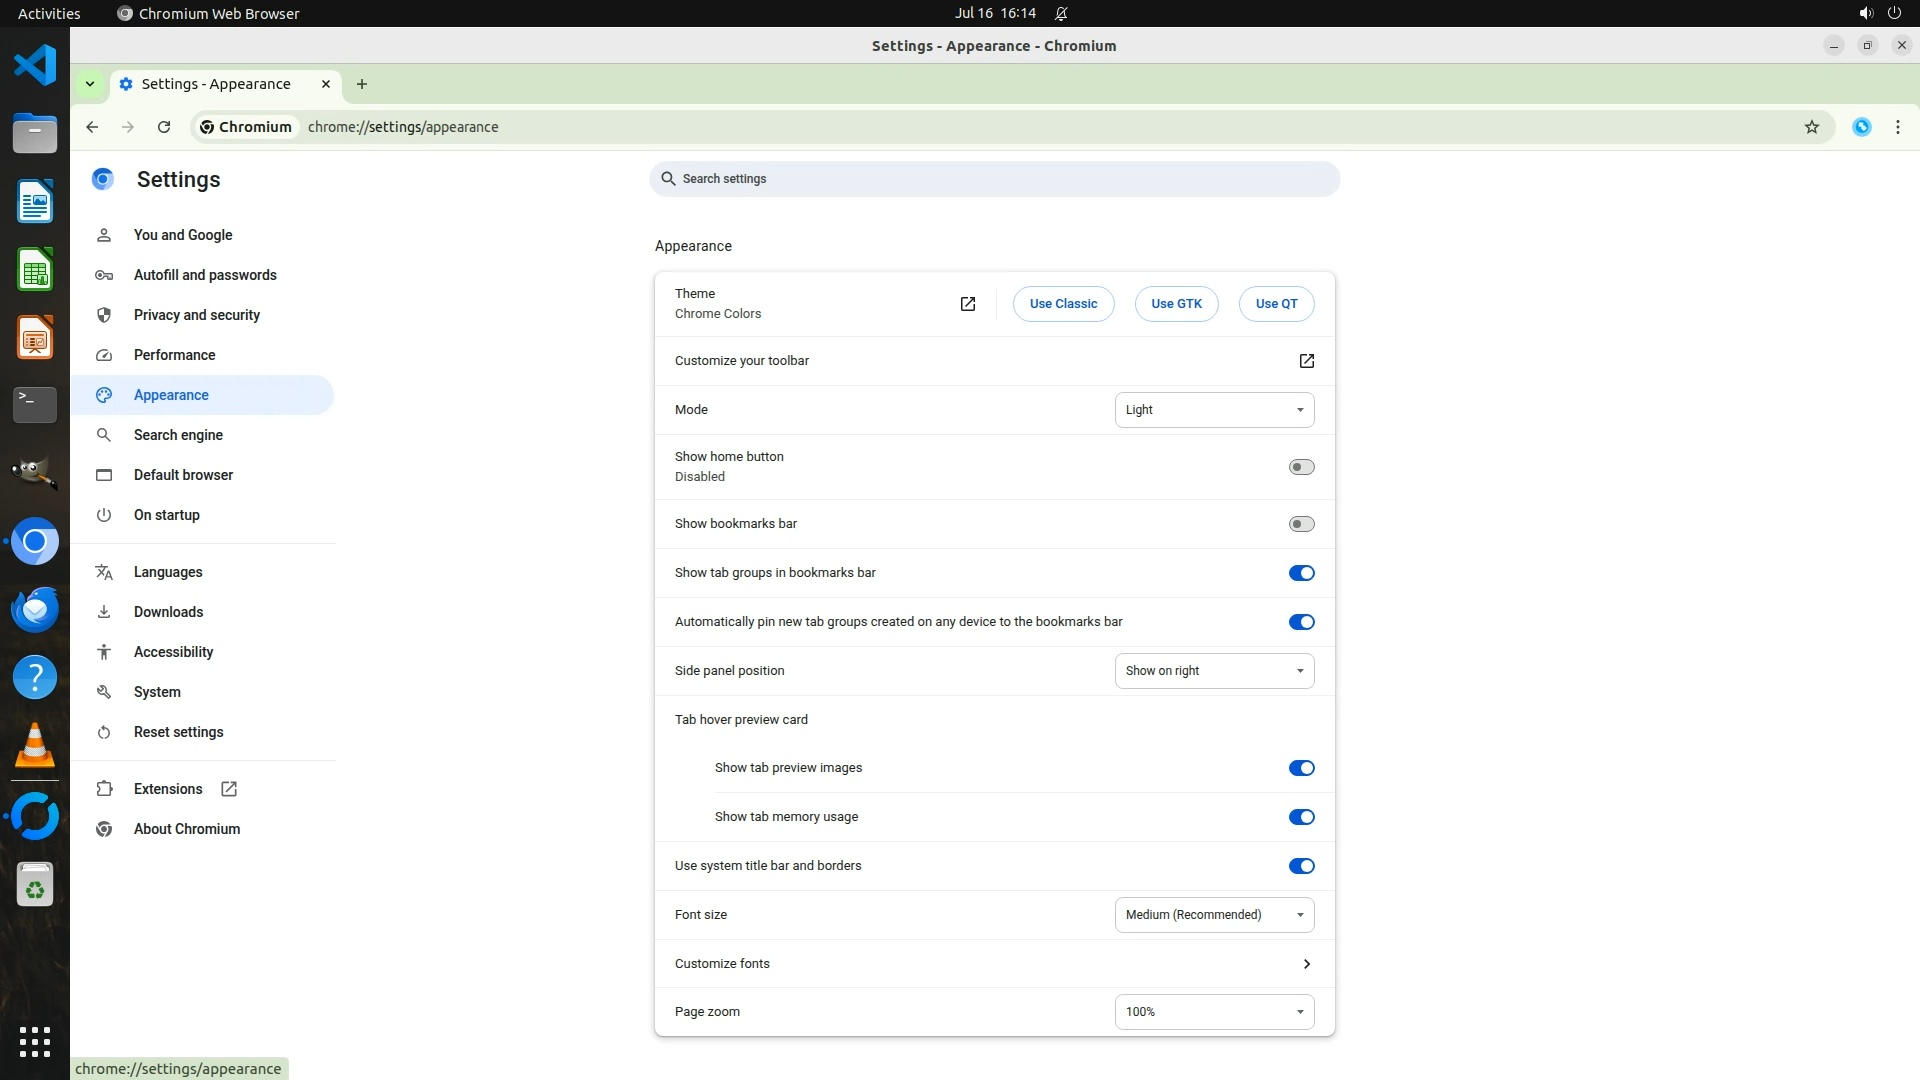This screenshot has height=1080, width=1920.
Task: Open the Theme external link icon
Action: pos(967,304)
